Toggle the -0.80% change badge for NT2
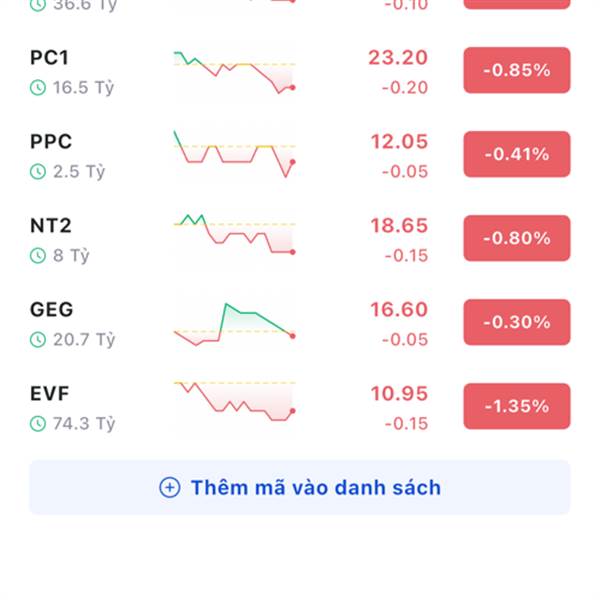The height and width of the screenshot is (600, 600). (517, 238)
